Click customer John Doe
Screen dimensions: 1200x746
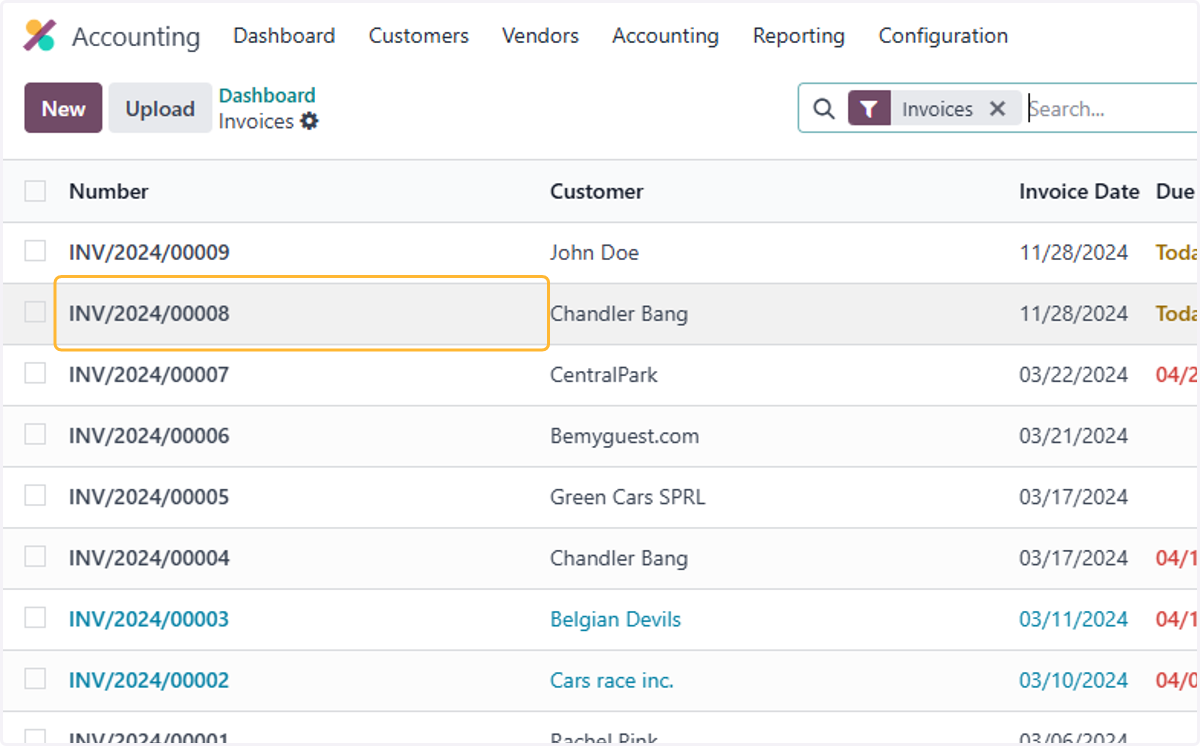click(594, 252)
